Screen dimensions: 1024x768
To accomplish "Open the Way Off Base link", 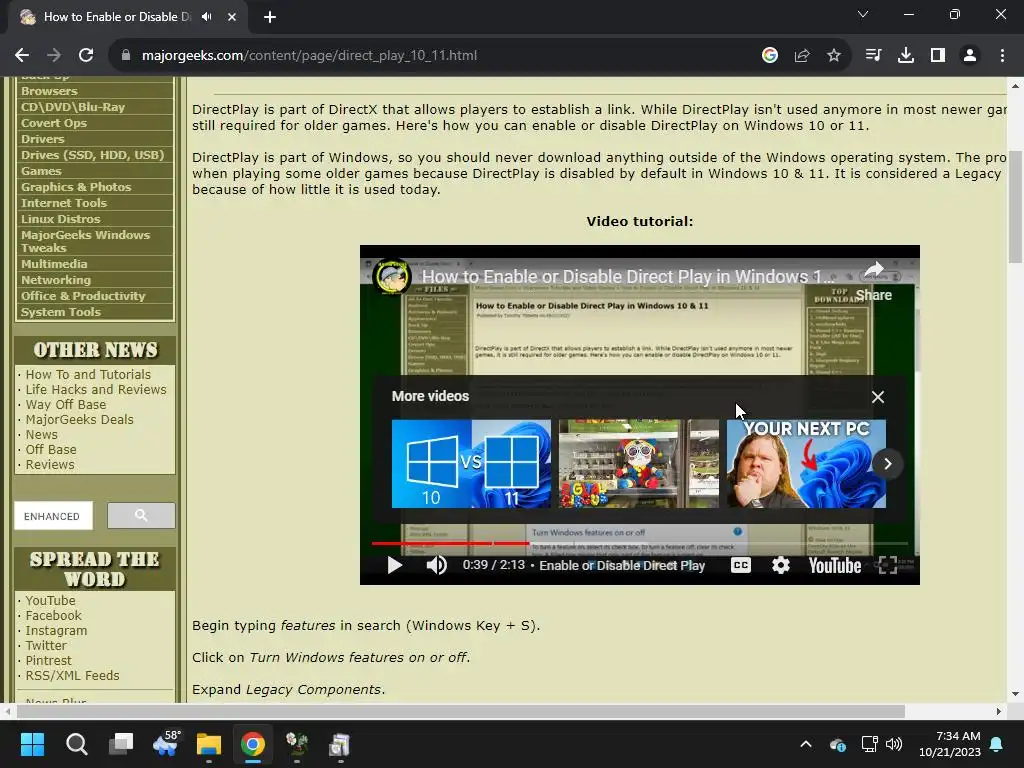I will pyautogui.click(x=65, y=404).
